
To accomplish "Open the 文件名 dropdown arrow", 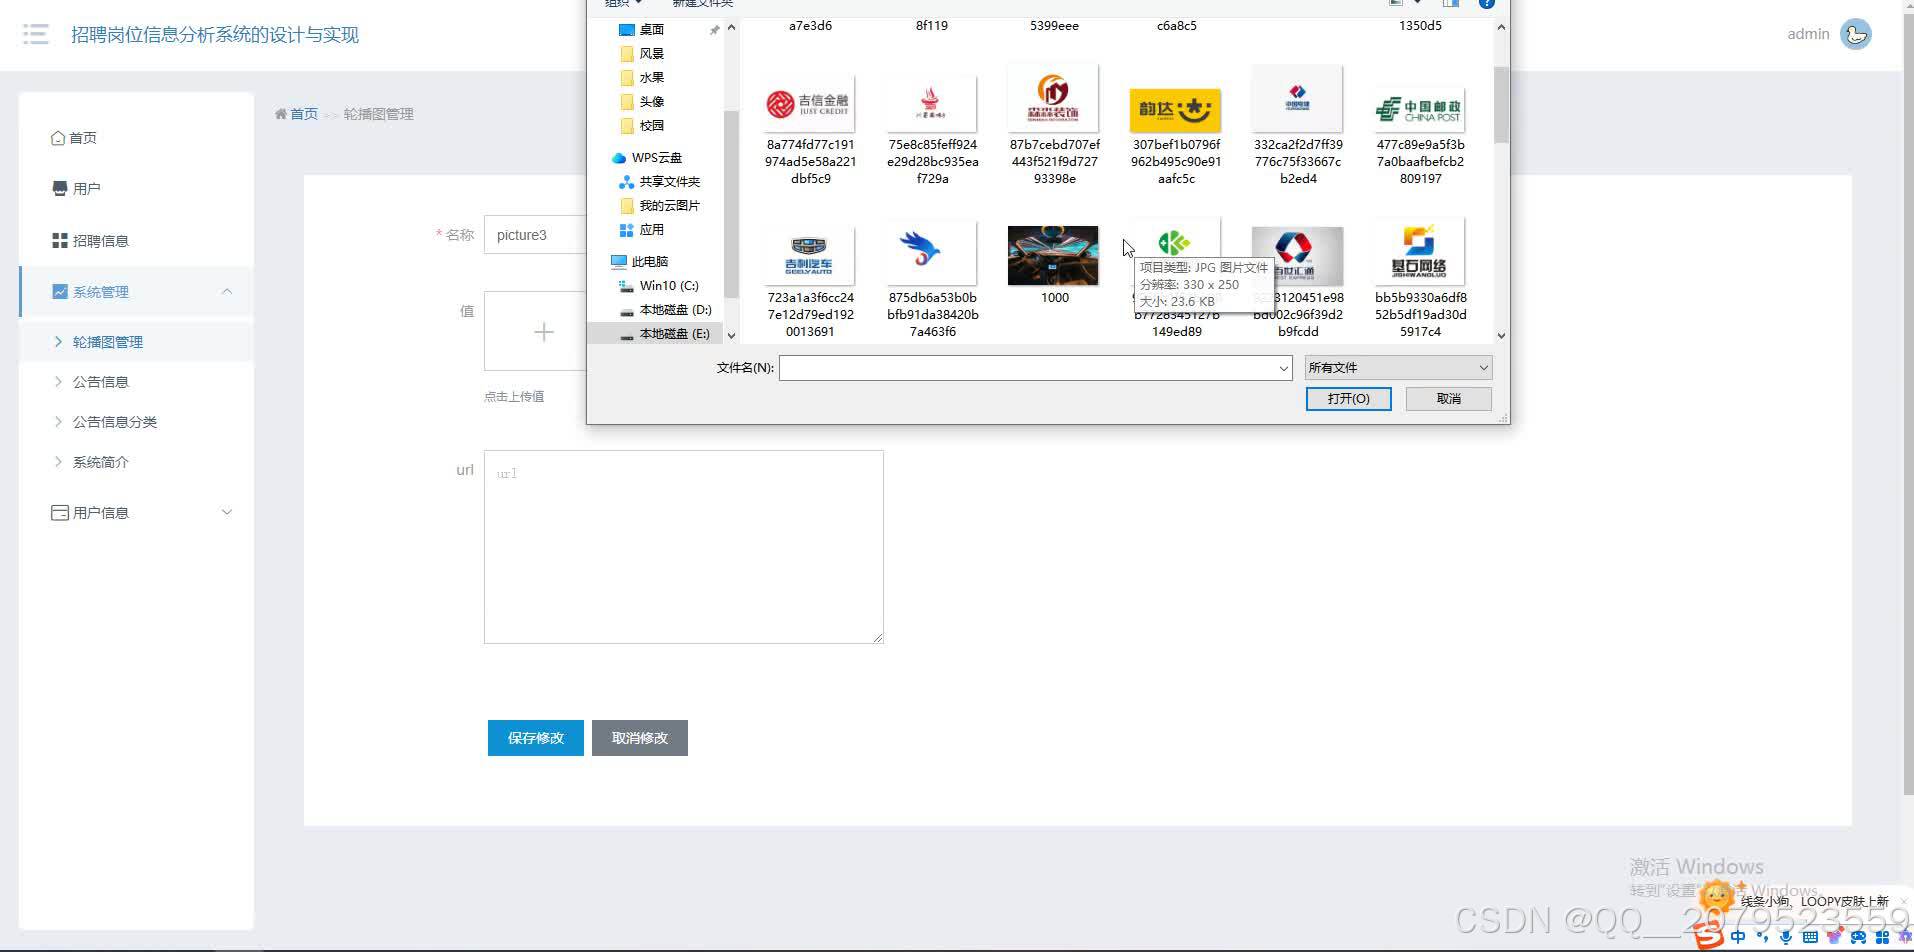I will point(1284,368).
